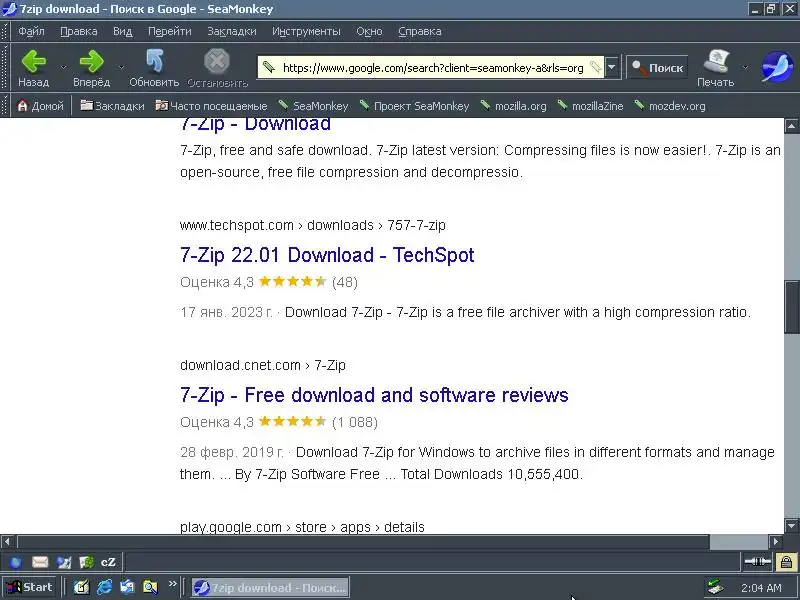The width and height of the screenshot is (800, 600).
Task: Open the Справка menu
Action: (419, 31)
